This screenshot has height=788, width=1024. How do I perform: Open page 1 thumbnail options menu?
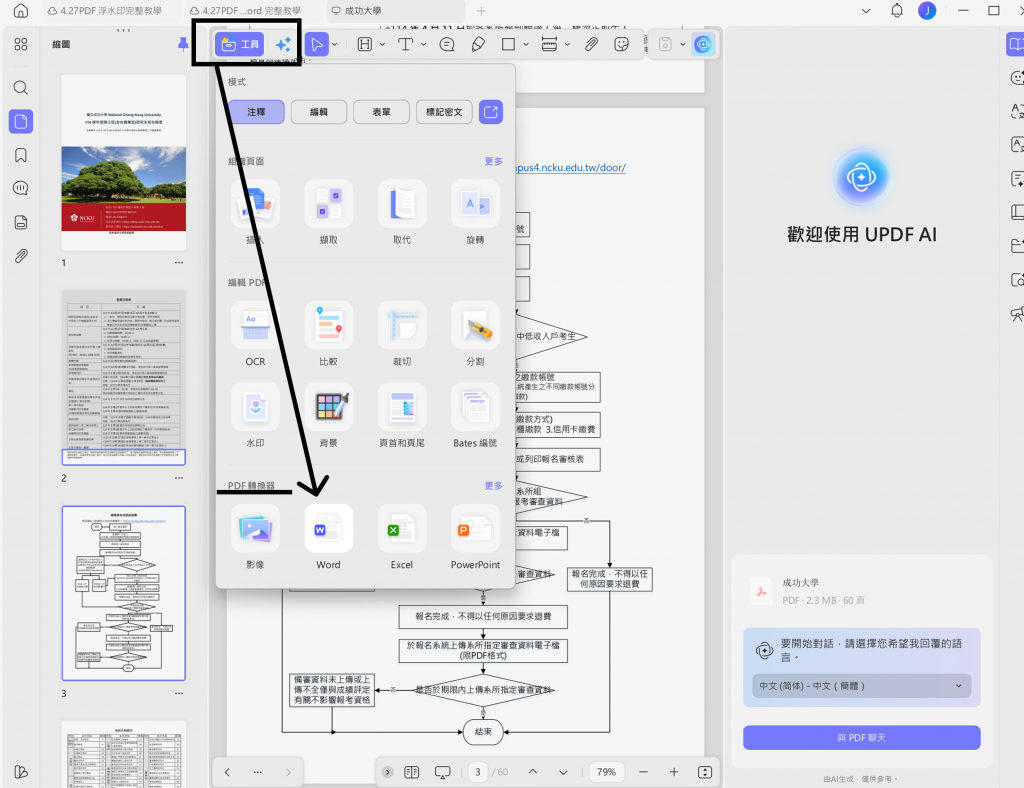tap(179, 262)
